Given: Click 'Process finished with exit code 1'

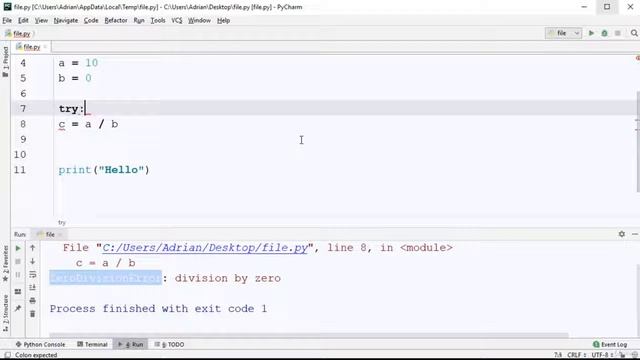Looking at the screenshot, I should click(158, 309).
